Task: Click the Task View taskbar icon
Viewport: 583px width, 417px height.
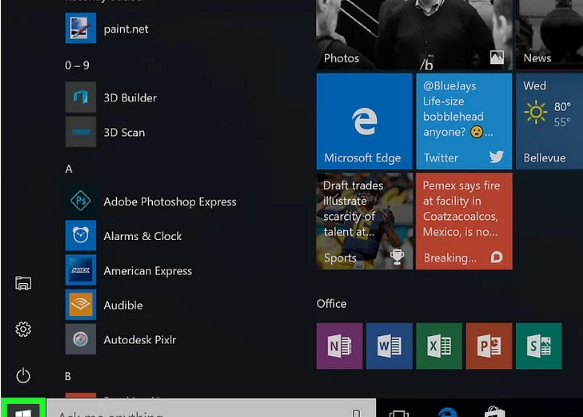Action: [399, 413]
